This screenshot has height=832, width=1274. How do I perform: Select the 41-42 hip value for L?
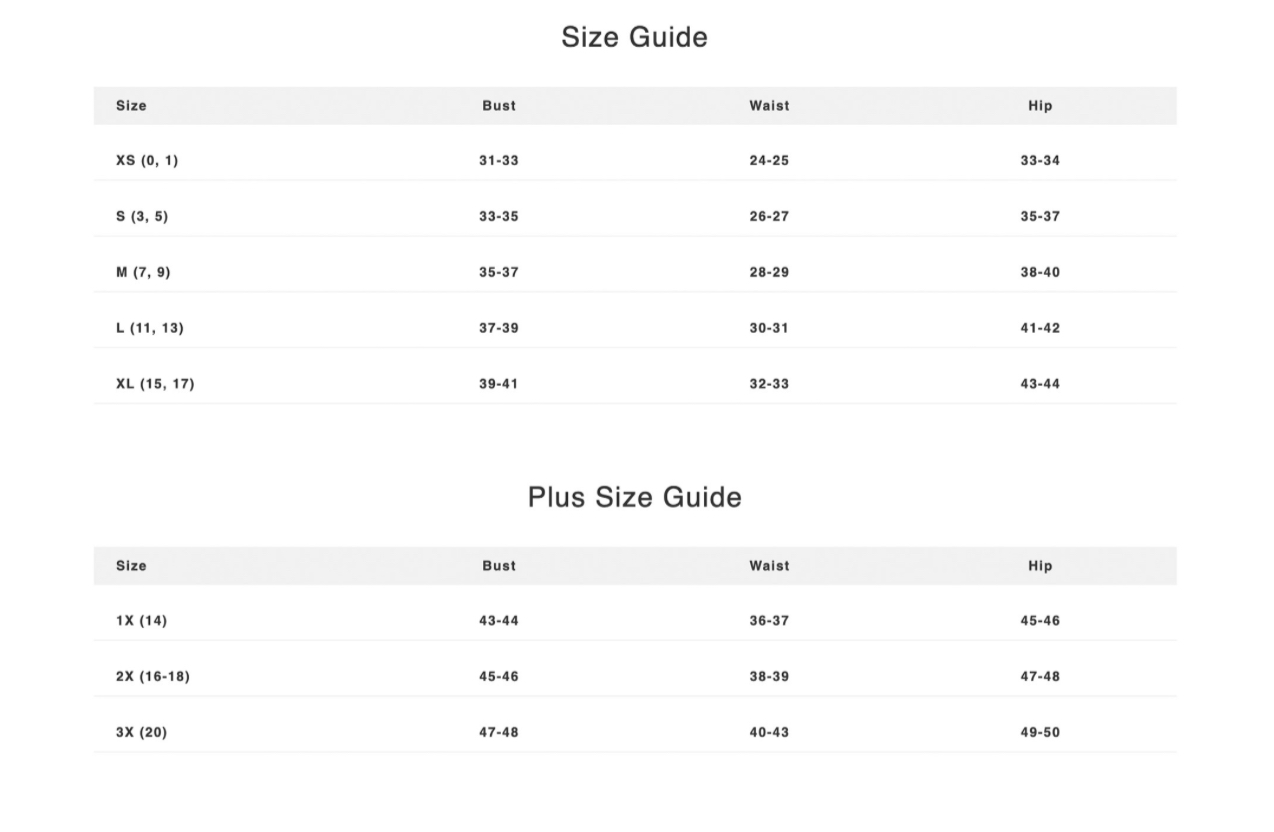[1040, 328]
